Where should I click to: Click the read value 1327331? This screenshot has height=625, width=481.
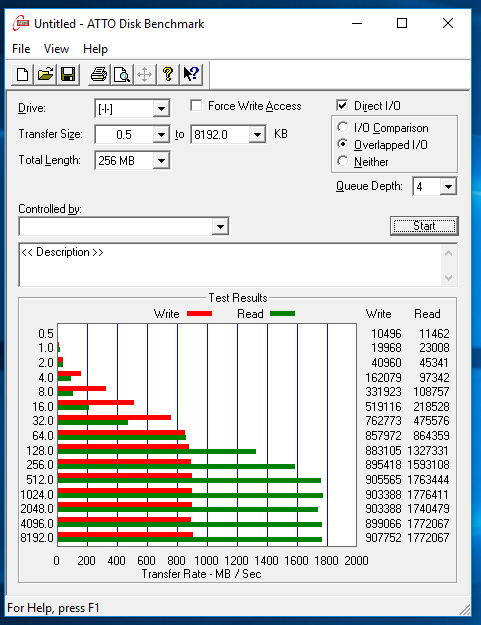pos(428,451)
